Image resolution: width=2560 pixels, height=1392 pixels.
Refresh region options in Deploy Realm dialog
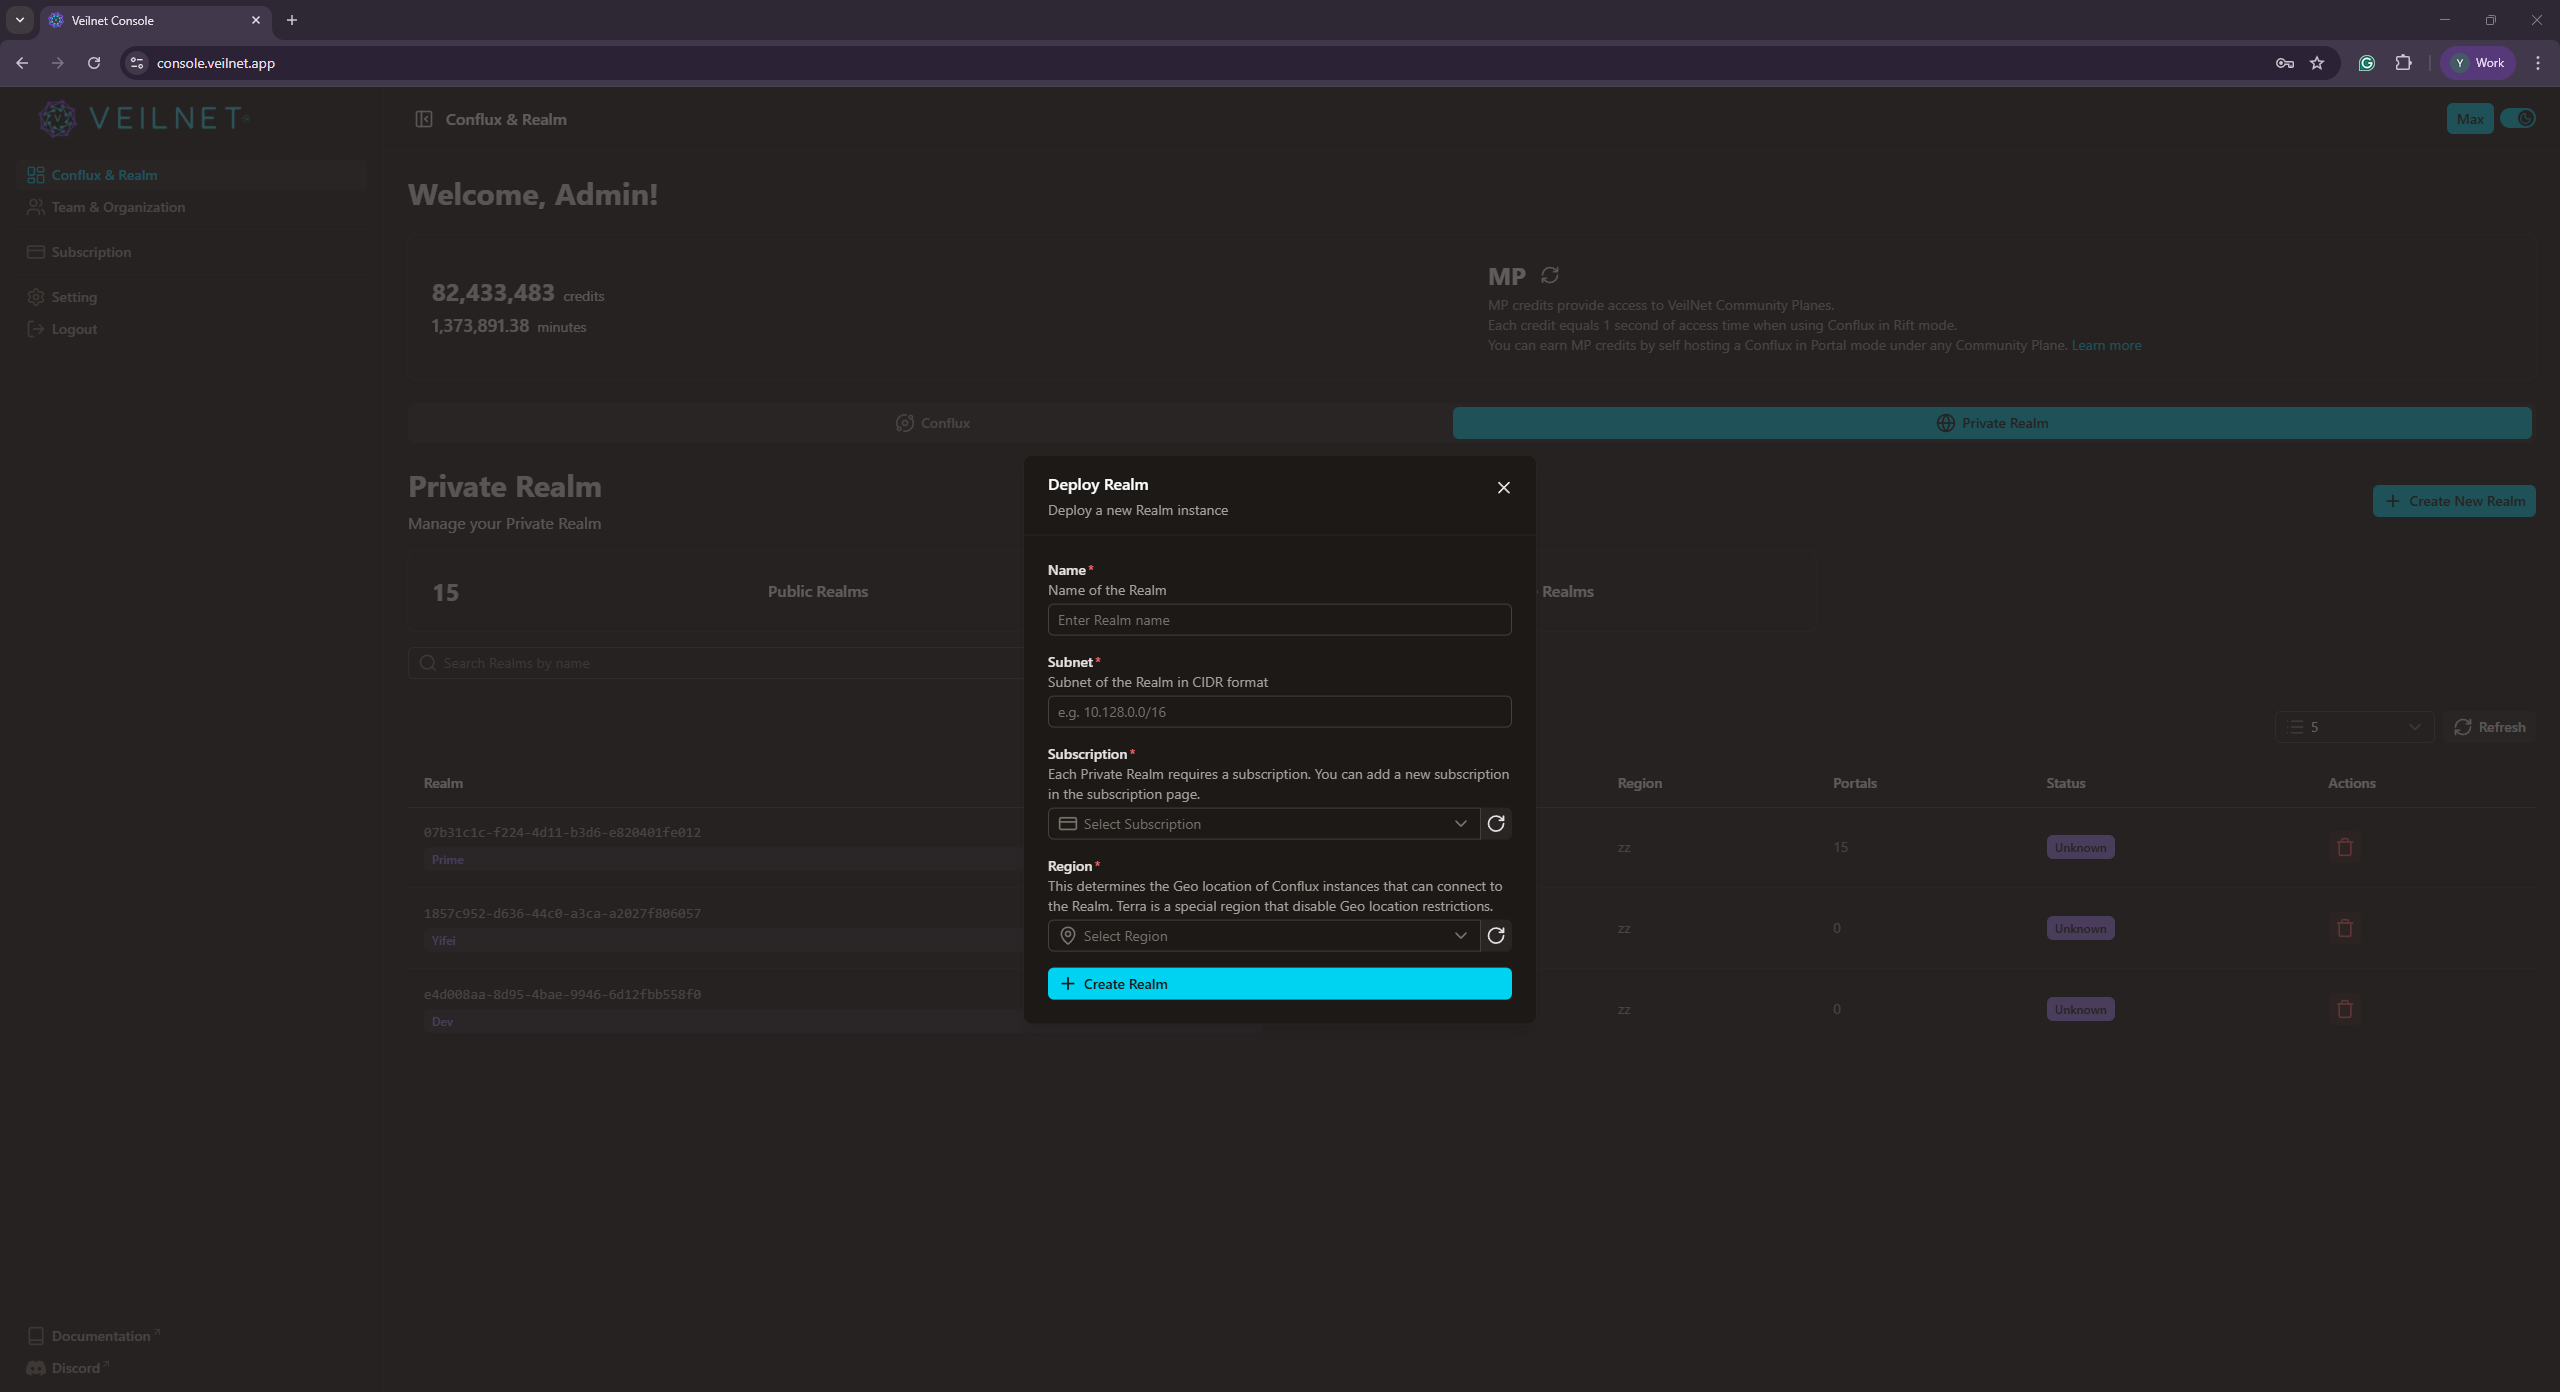tap(1496, 935)
